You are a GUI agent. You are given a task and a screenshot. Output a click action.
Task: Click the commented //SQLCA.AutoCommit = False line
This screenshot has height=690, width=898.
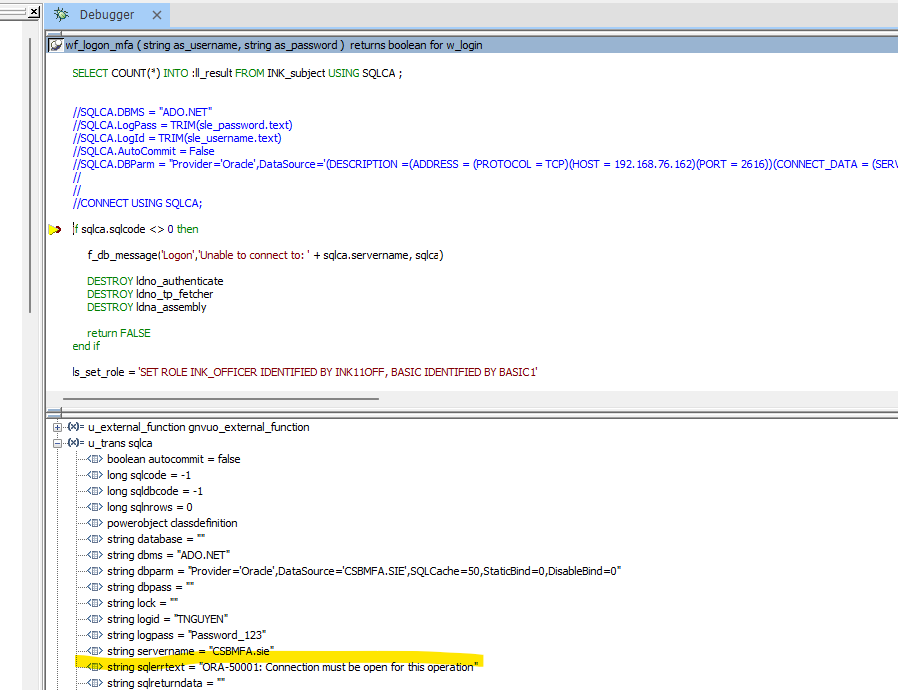click(143, 152)
